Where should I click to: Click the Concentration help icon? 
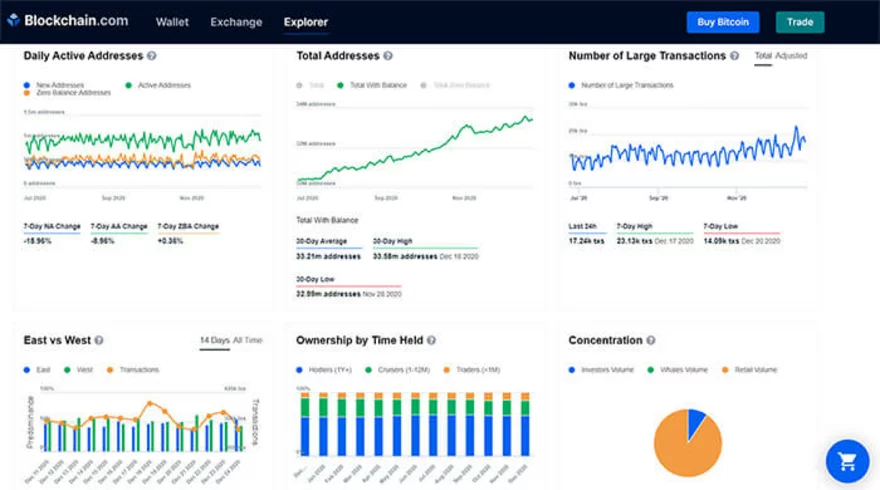[x=651, y=341]
